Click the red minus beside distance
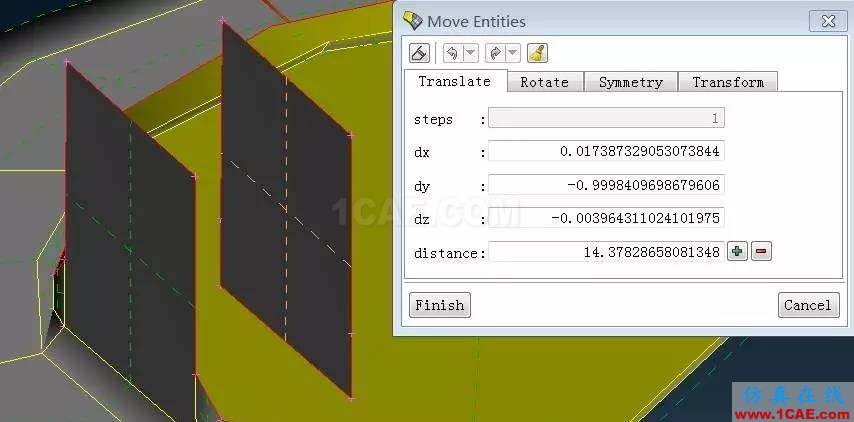 [761, 252]
